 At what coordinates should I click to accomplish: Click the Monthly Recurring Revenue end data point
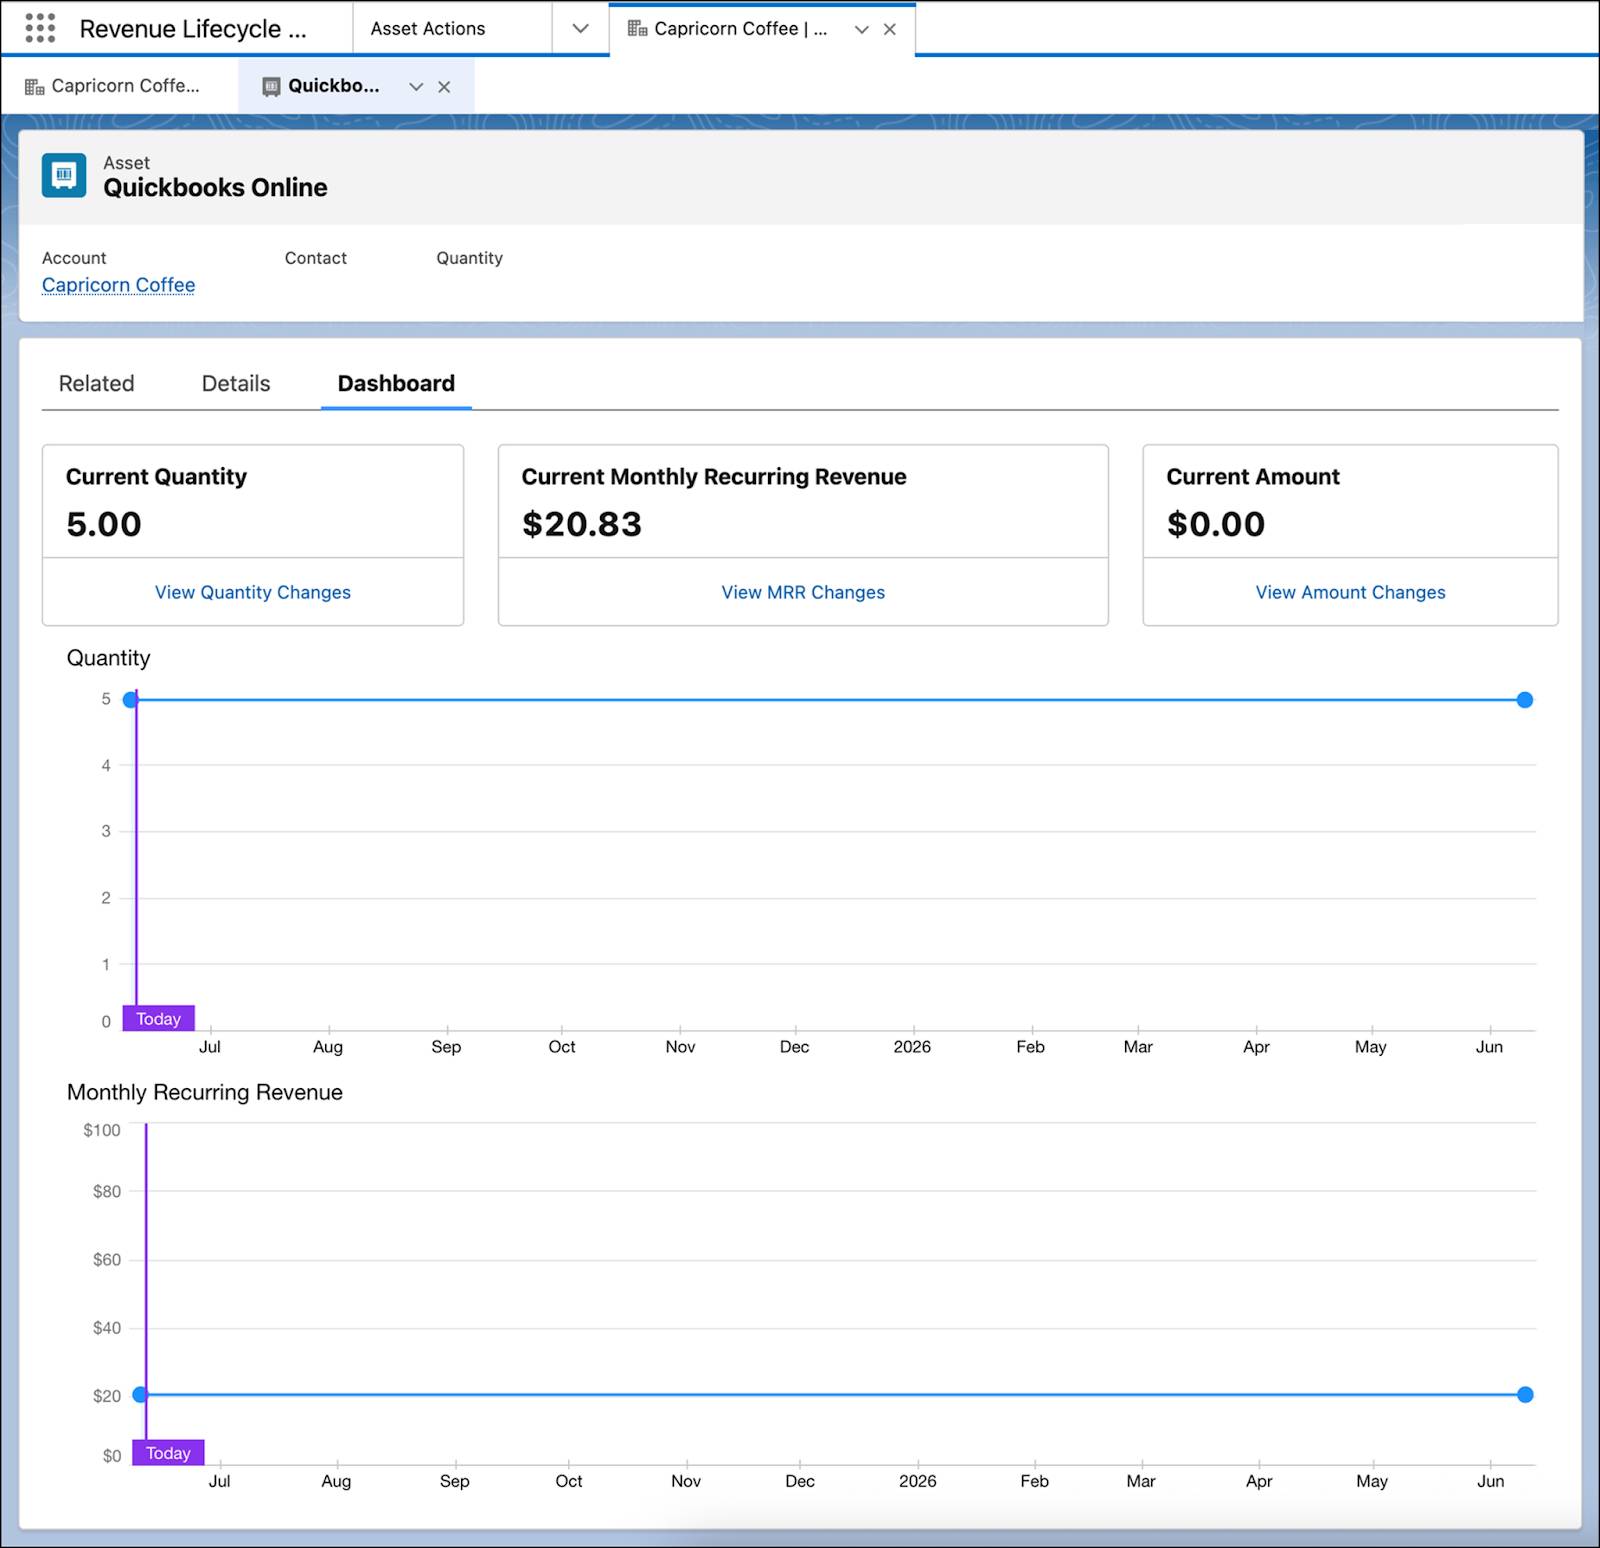1524,1394
